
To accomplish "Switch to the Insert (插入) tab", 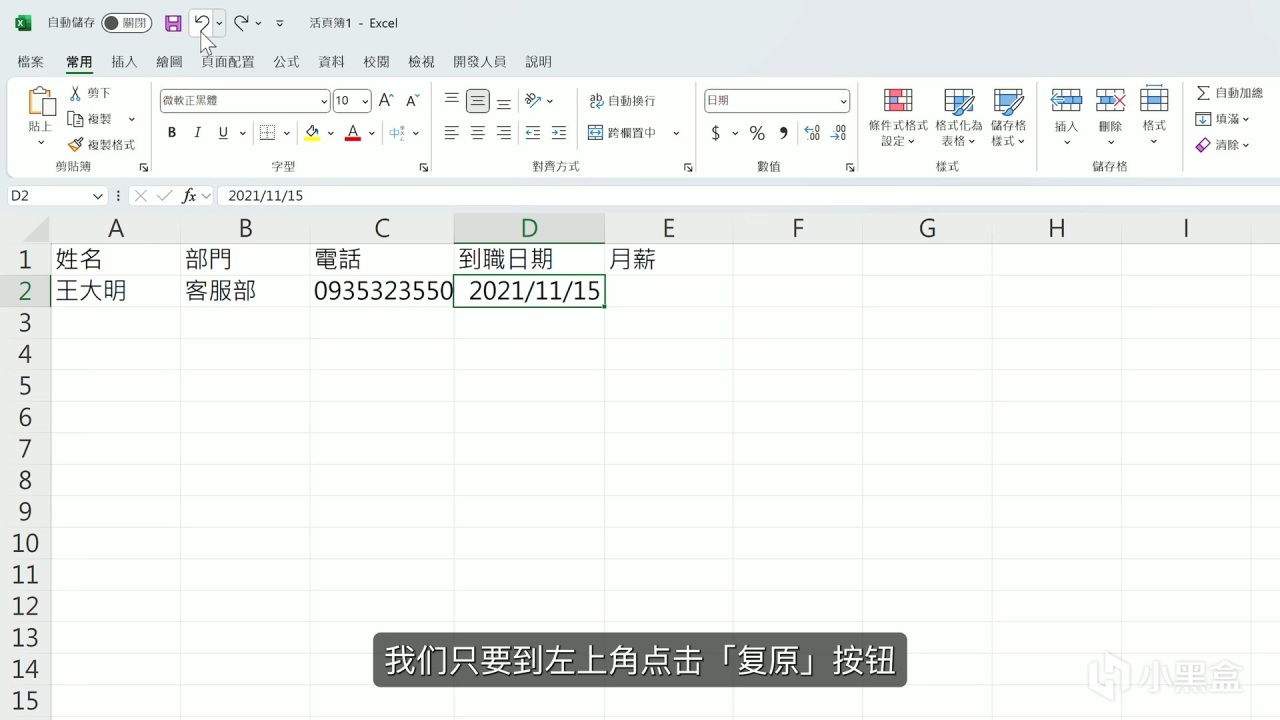I will (x=124, y=62).
